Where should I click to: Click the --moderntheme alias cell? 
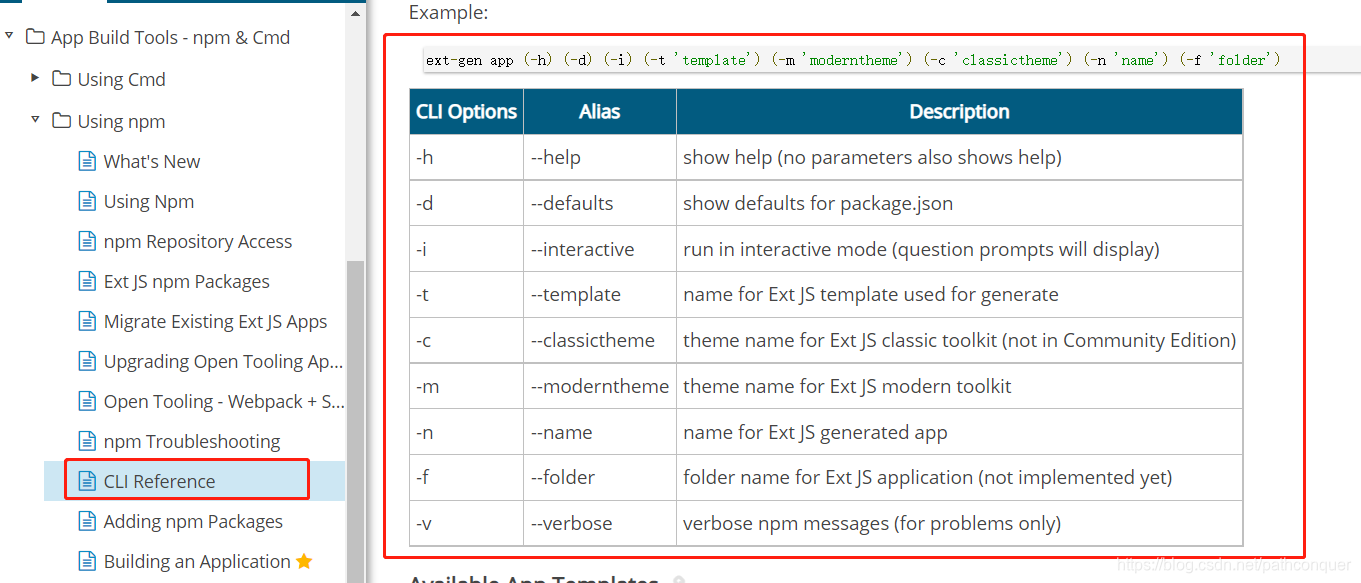click(x=600, y=386)
